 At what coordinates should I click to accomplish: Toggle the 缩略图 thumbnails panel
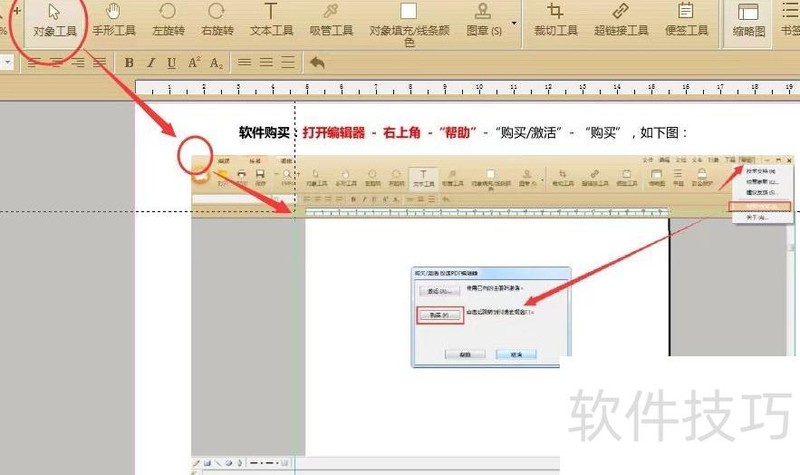coord(748,22)
